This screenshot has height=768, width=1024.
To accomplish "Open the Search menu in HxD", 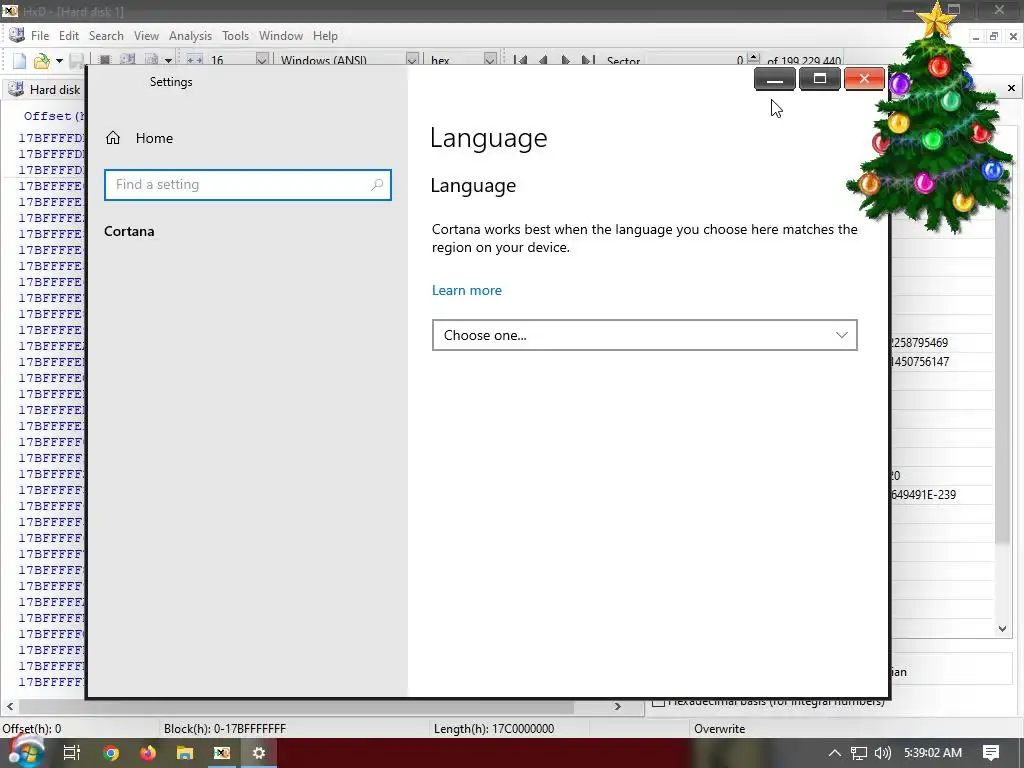I will [x=106, y=36].
